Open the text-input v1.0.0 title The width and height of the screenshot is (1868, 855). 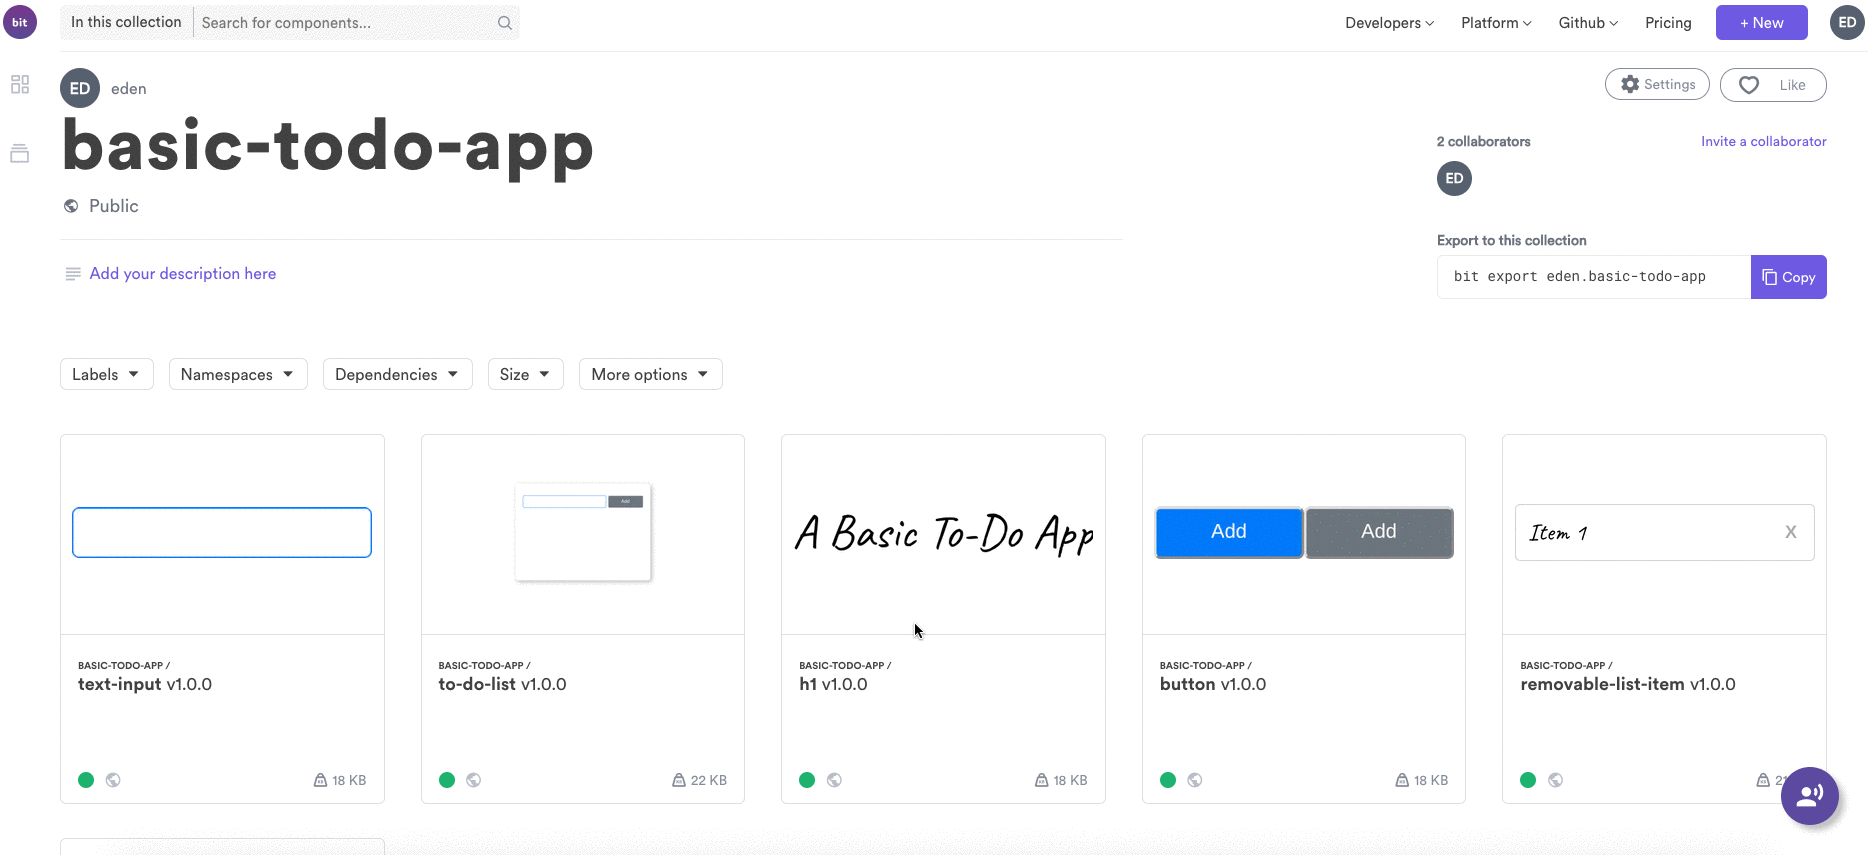pyautogui.click(x=145, y=685)
